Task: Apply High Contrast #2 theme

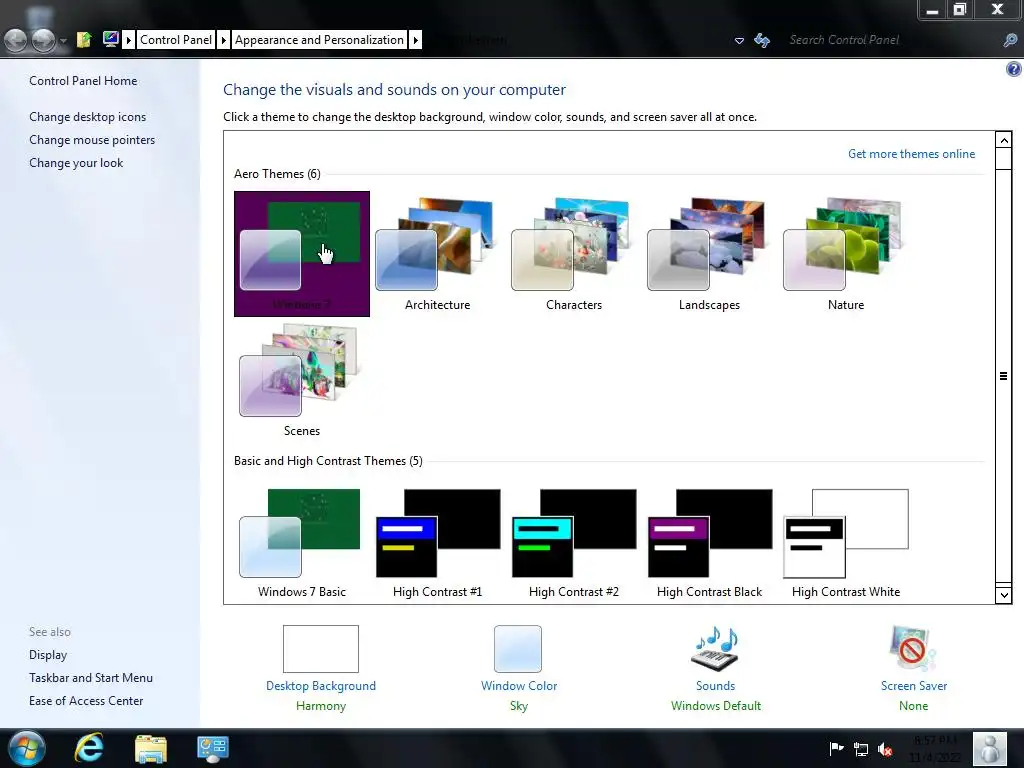Action: [x=573, y=543]
